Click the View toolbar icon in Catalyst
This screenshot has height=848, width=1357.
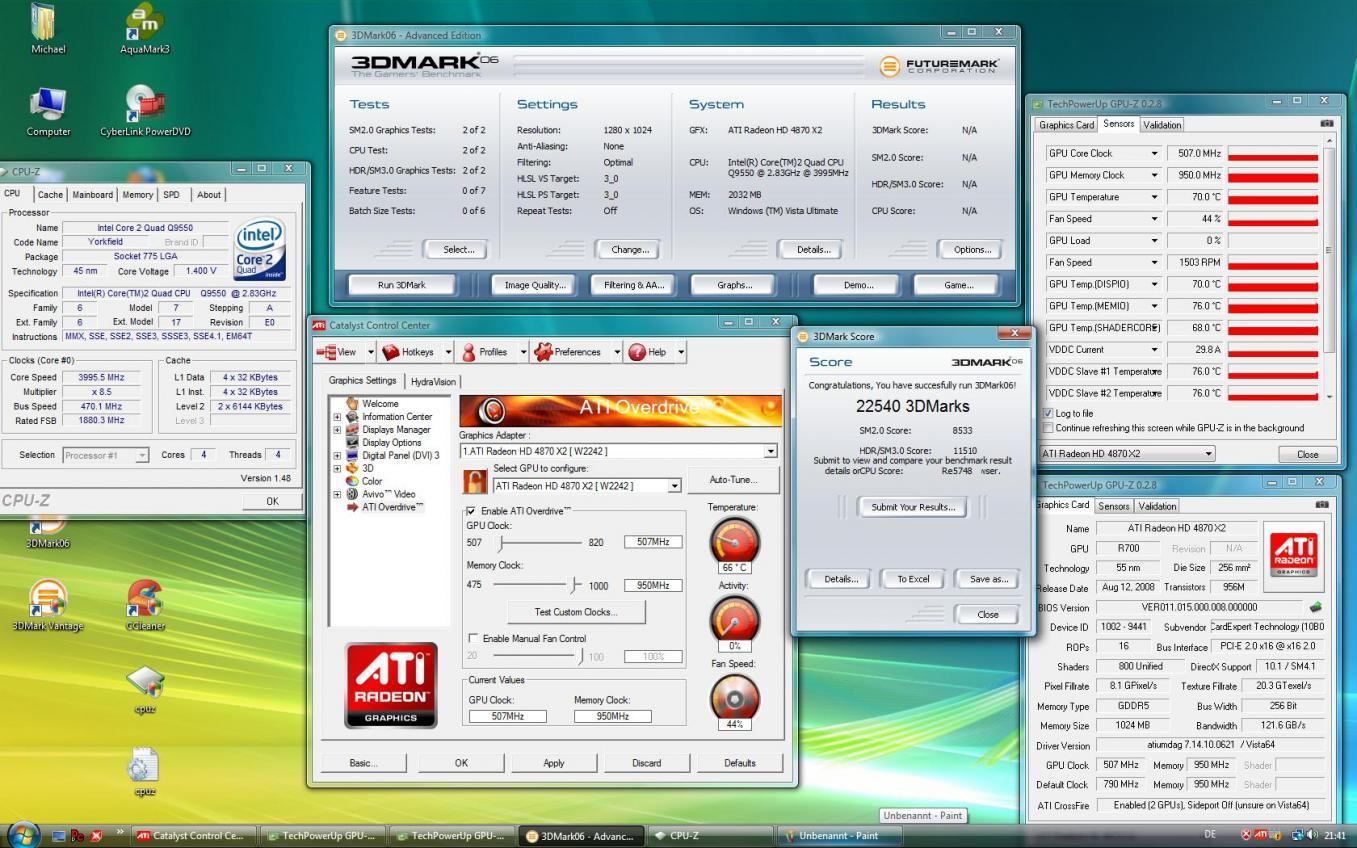(x=340, y=352)
